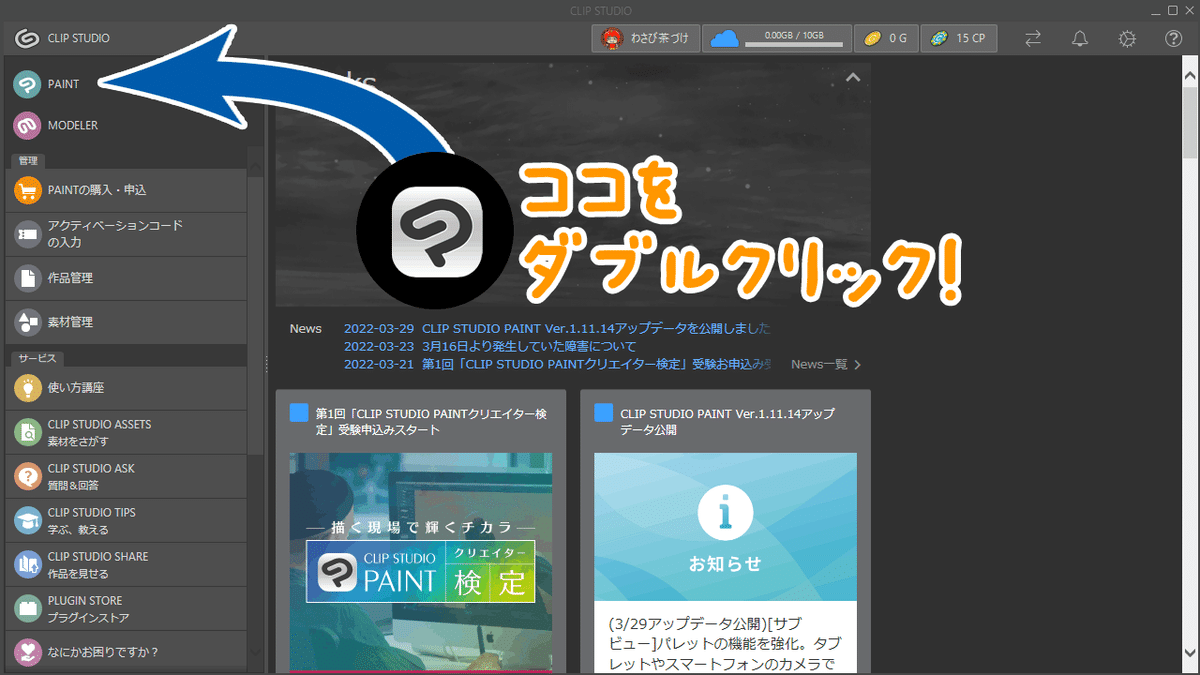Click date 2022-03-21 in news list
1200x675 pixels.
coord(378,364)
